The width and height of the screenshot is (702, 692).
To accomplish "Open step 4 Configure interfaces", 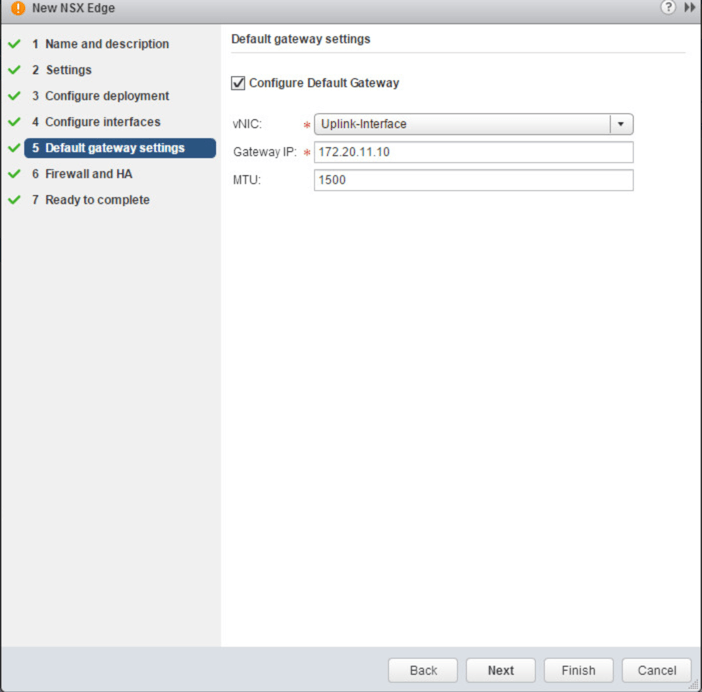I will (102, 122).
